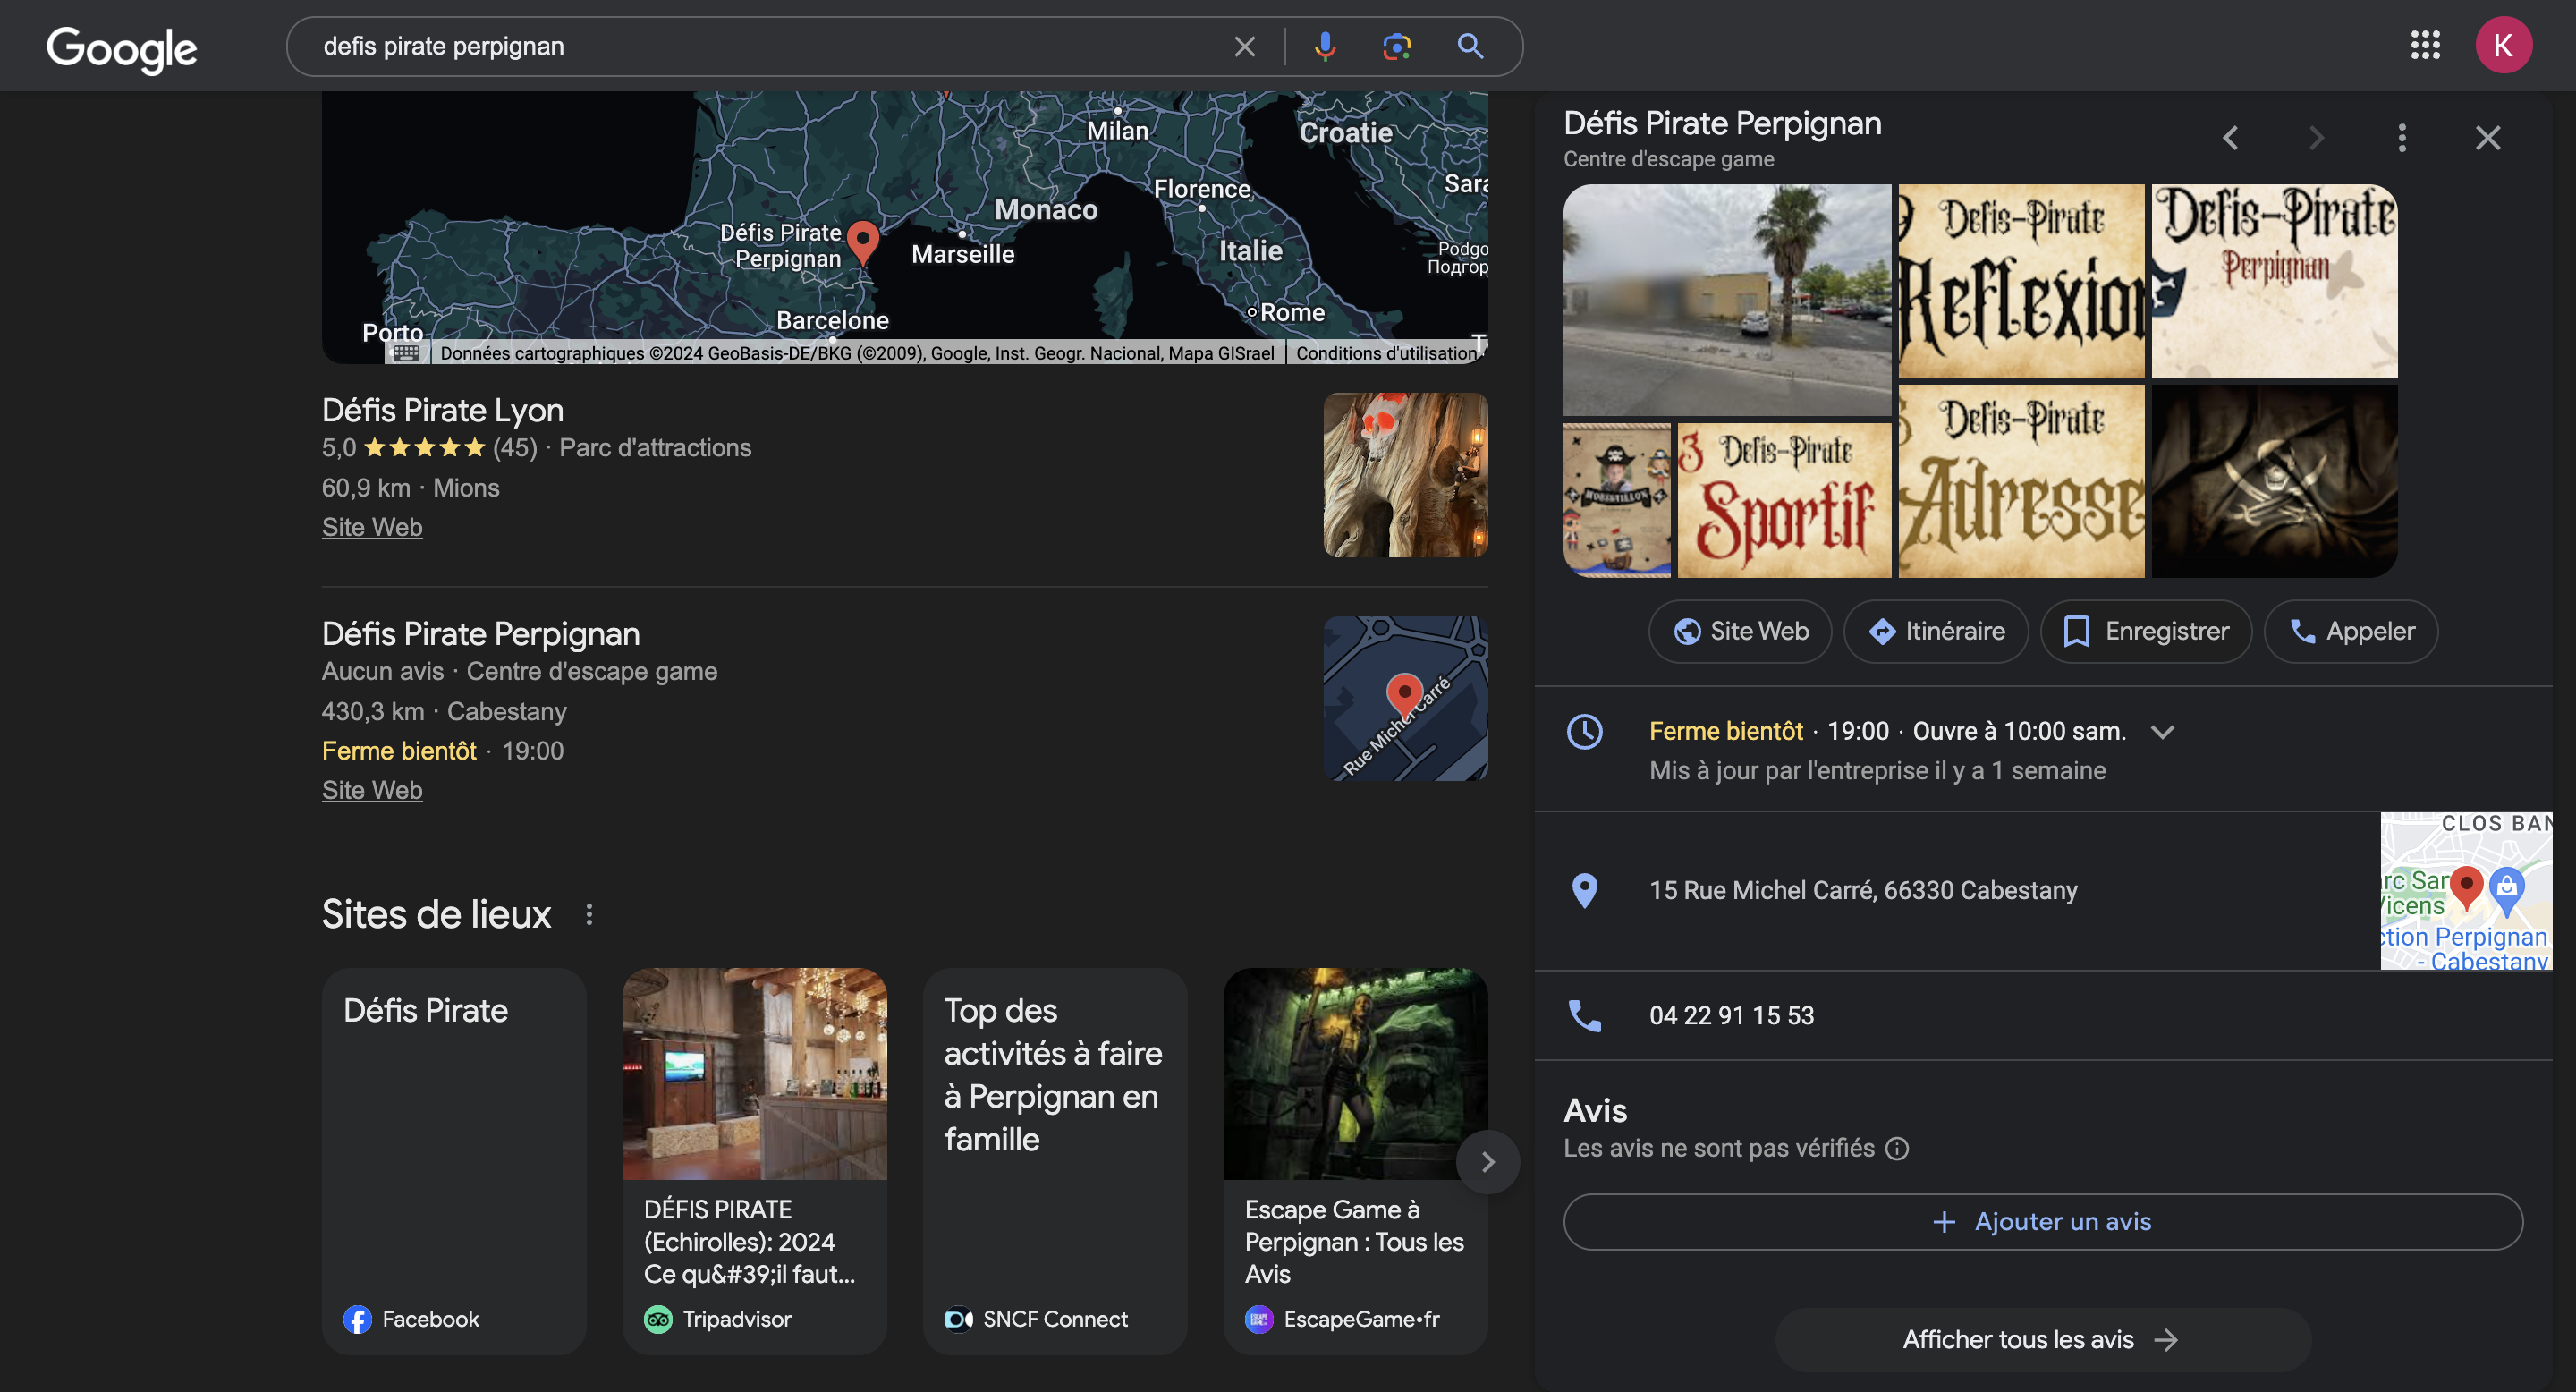The height and width of the screenshot is (1392, 2576).
Task: Open the Google apps grid
Action: [x=2424, y=45]
